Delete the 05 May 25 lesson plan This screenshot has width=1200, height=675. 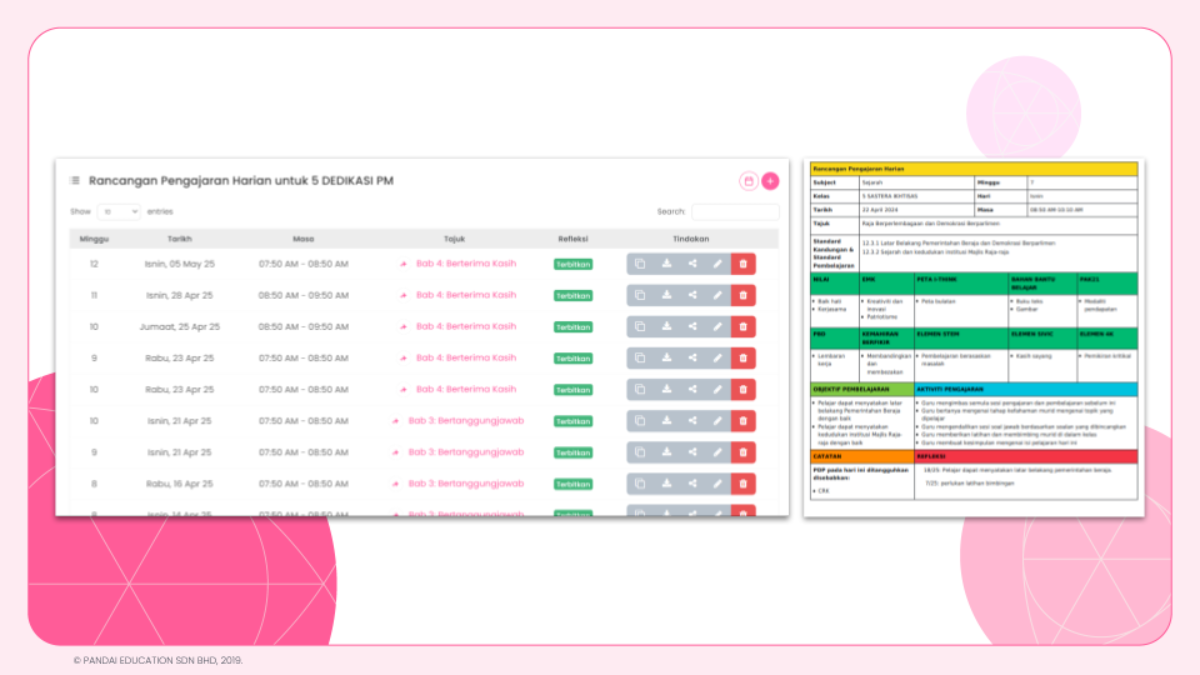point(743,264)
